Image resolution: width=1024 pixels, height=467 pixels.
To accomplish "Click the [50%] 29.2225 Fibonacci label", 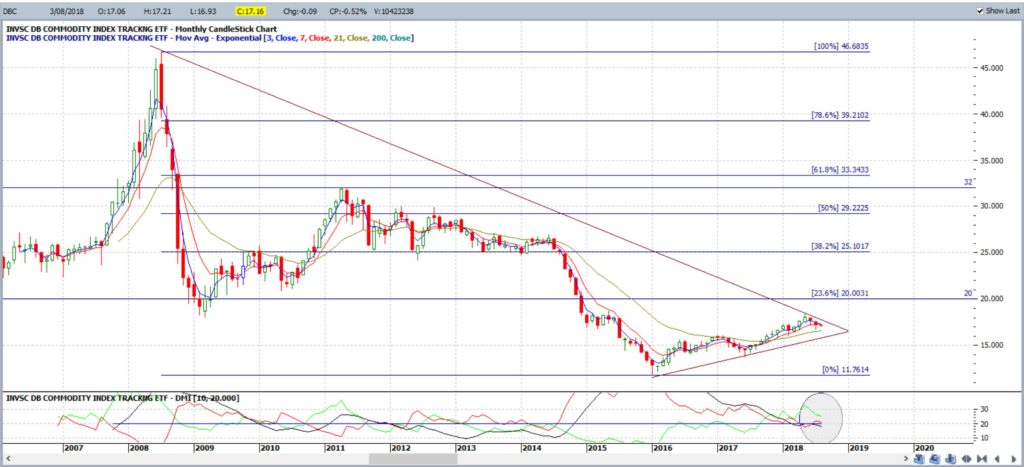I will click(x=843, y=208).
